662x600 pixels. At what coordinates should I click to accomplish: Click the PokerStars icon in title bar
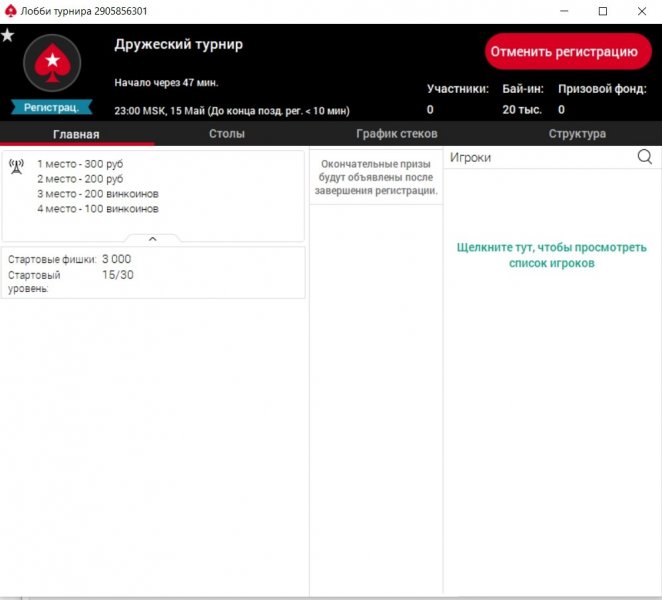pyautogui.click(x=10, y=11)
